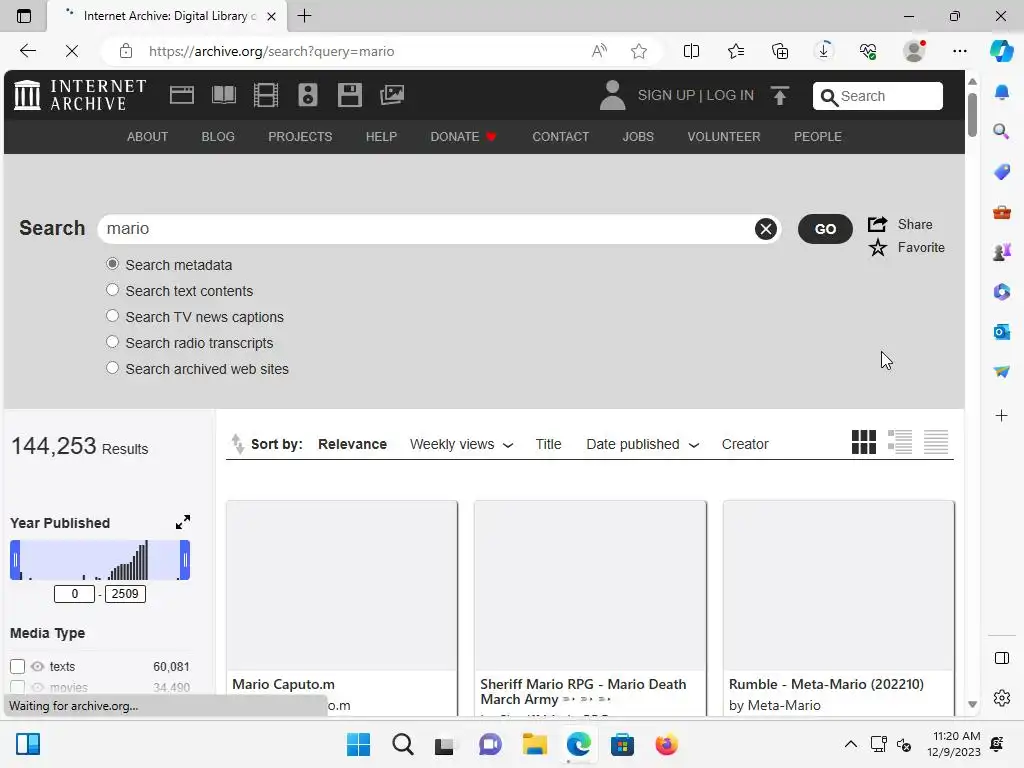Select Search text contents radio button
Viewport: 1024px width, 768px height.
pos(112,289)
